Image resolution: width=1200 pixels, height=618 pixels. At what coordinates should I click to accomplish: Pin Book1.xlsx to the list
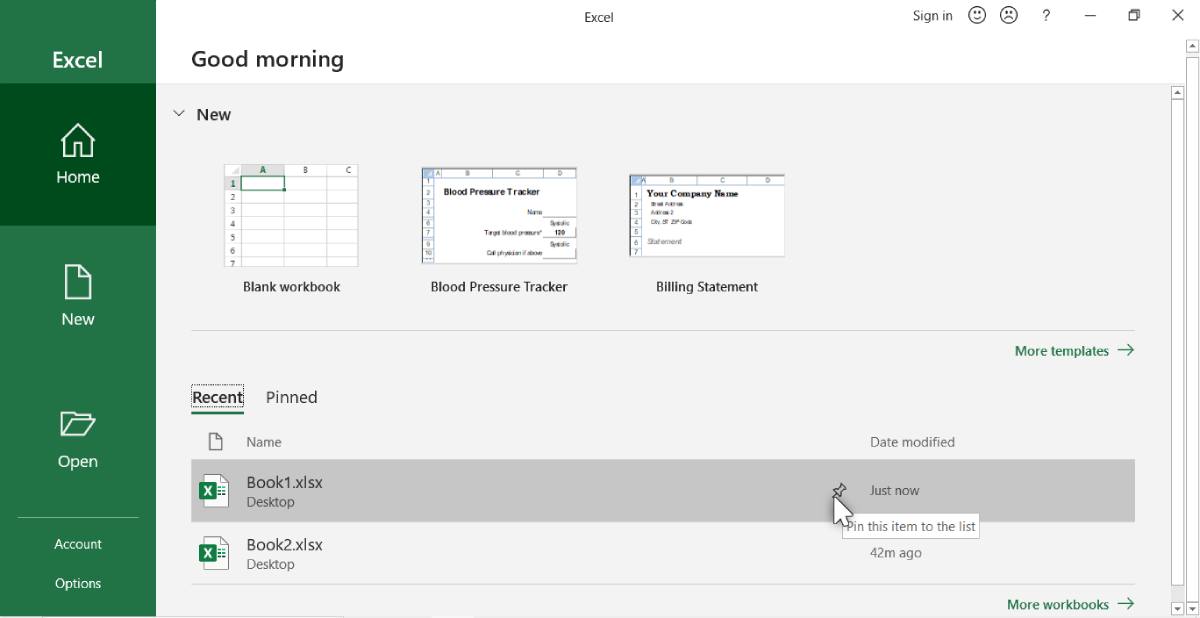(x=839, y=490)
